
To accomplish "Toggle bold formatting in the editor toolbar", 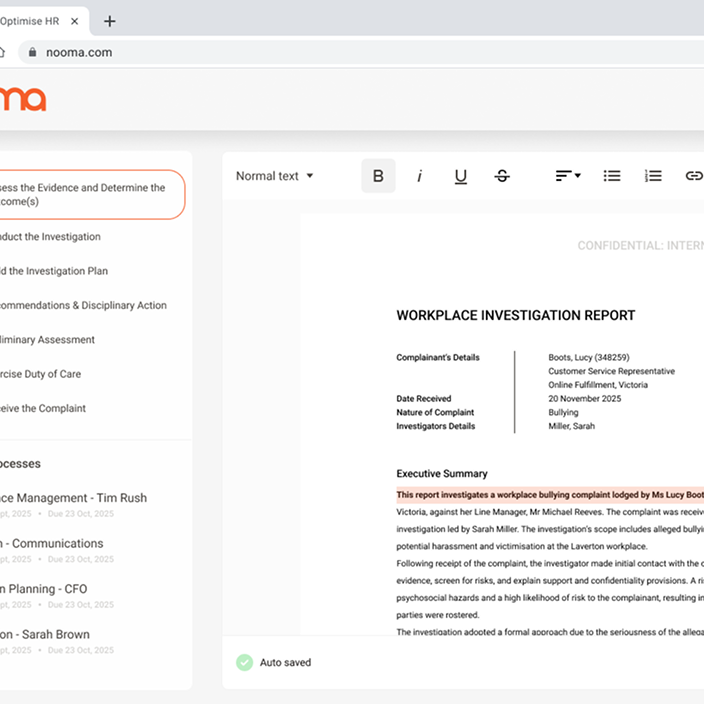I will 378,176.
